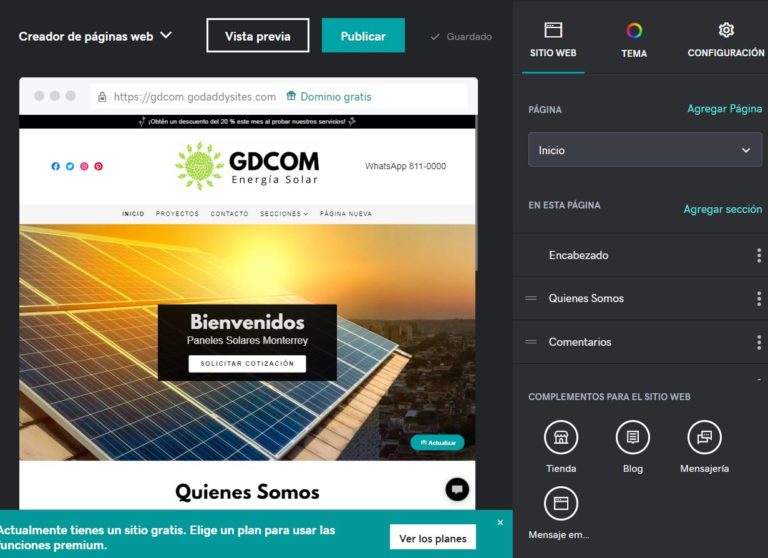Click the Publicar button
The image size is (768, 558).
pyautogui.click(x=363, y=35)
